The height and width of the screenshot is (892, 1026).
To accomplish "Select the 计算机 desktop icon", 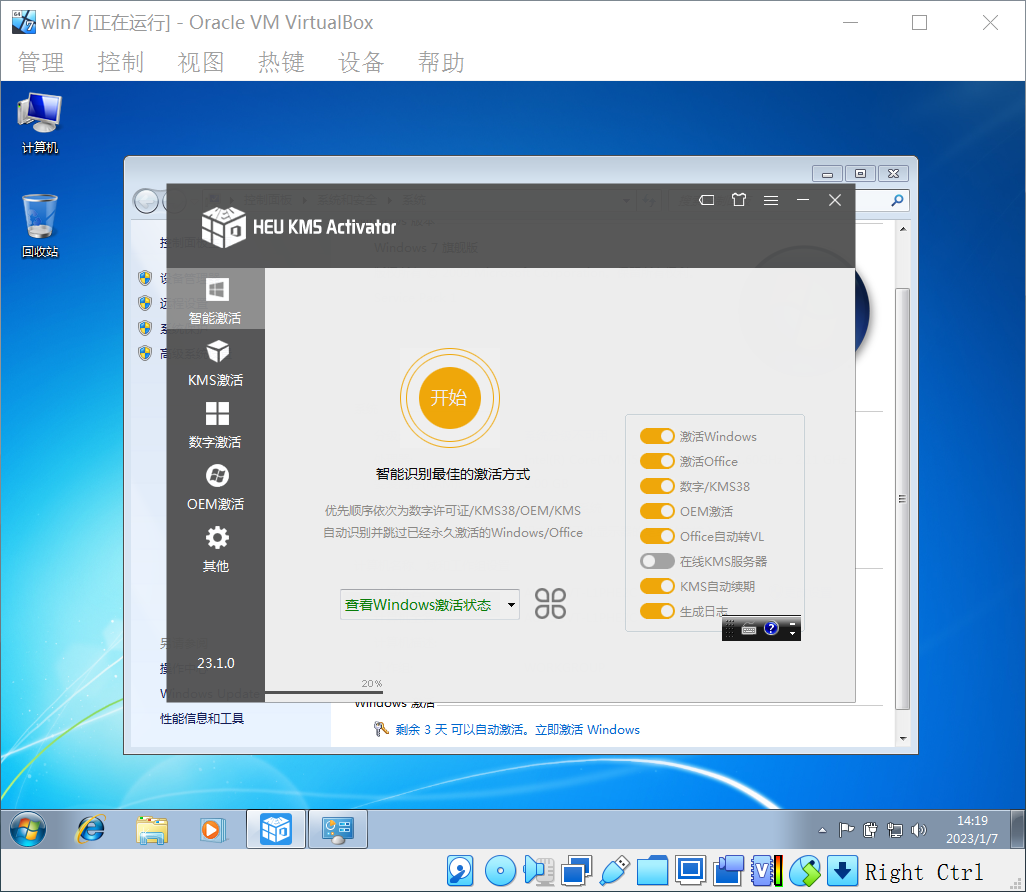I will pos(40,123).
